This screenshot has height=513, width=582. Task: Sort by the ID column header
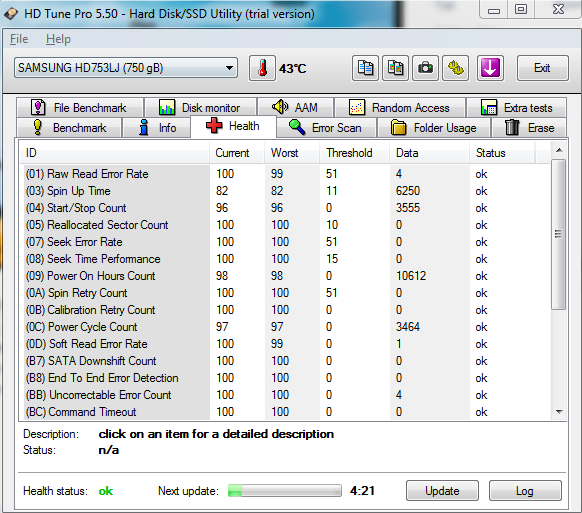(115, 153)
